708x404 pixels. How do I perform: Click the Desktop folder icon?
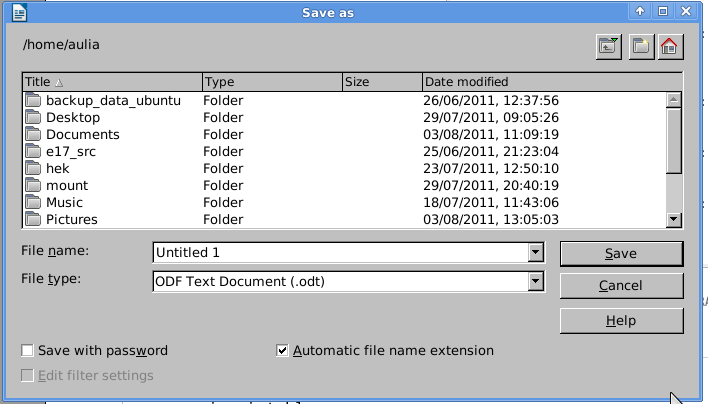point(33,117)
